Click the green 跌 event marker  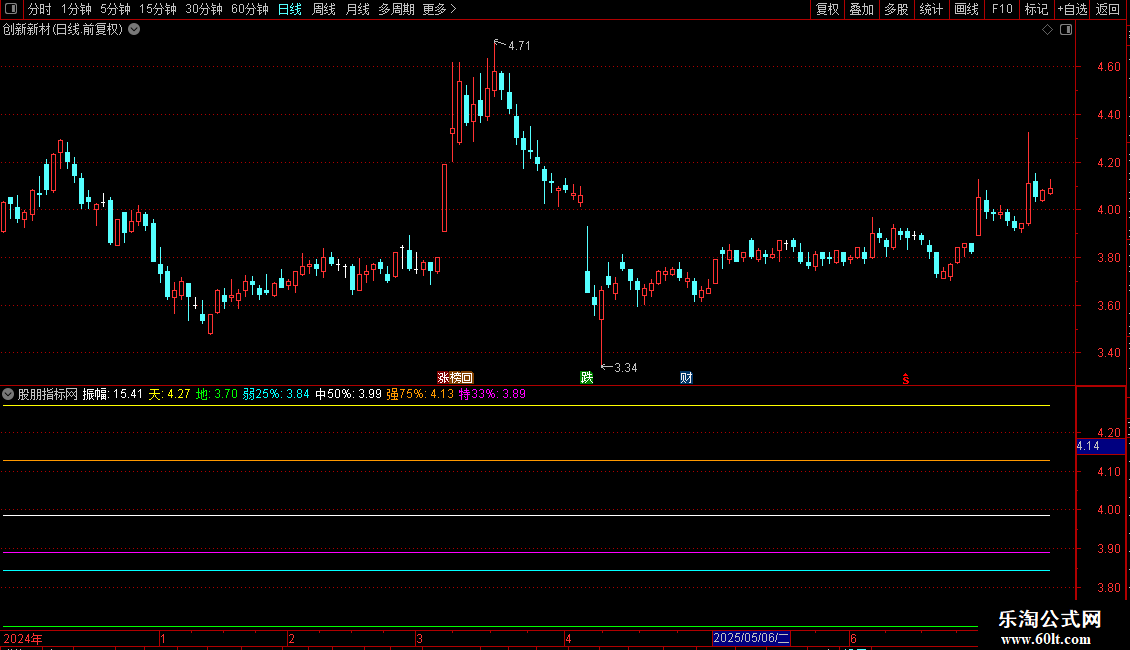587,378
